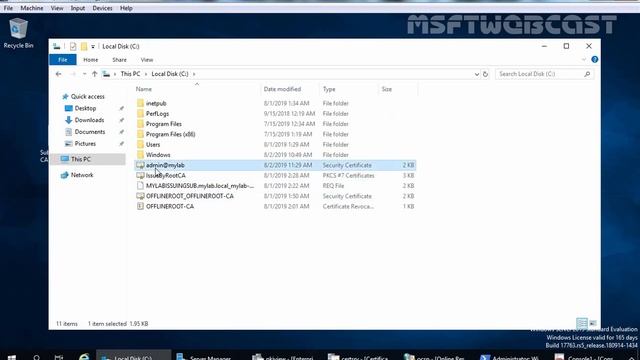
Task: Open Explorer Help question mark icon
Action: tap(595, 60)
